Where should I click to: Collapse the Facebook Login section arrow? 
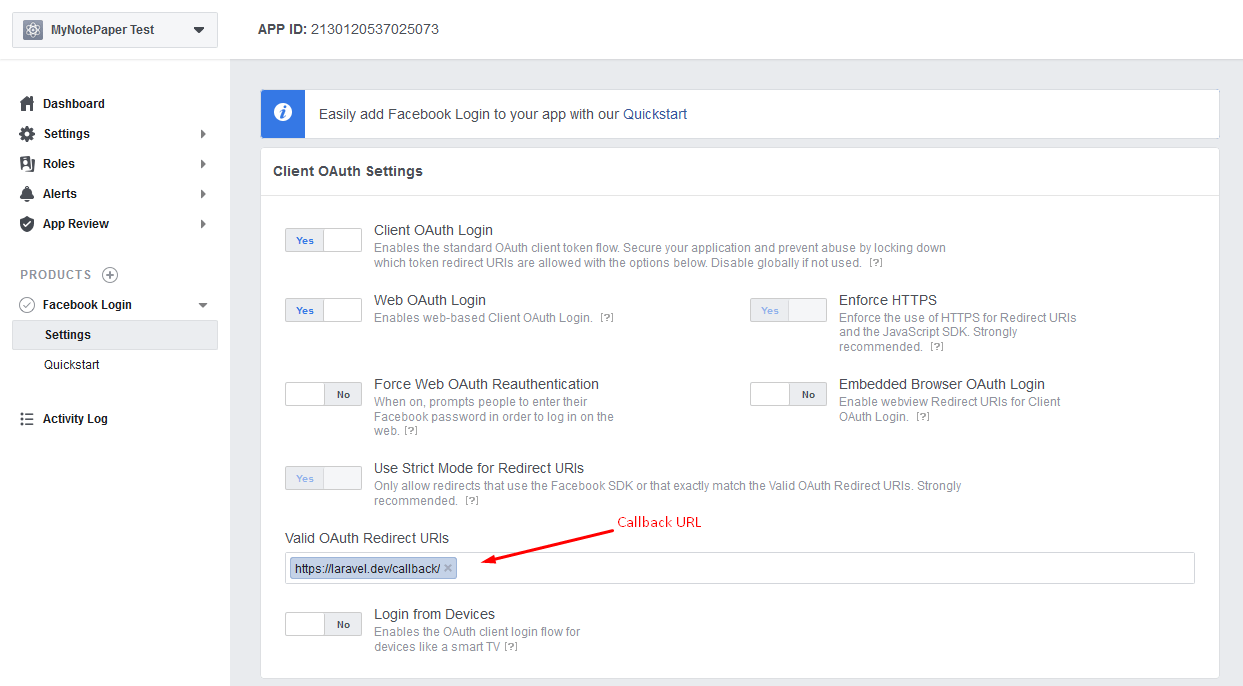point(203,305)
